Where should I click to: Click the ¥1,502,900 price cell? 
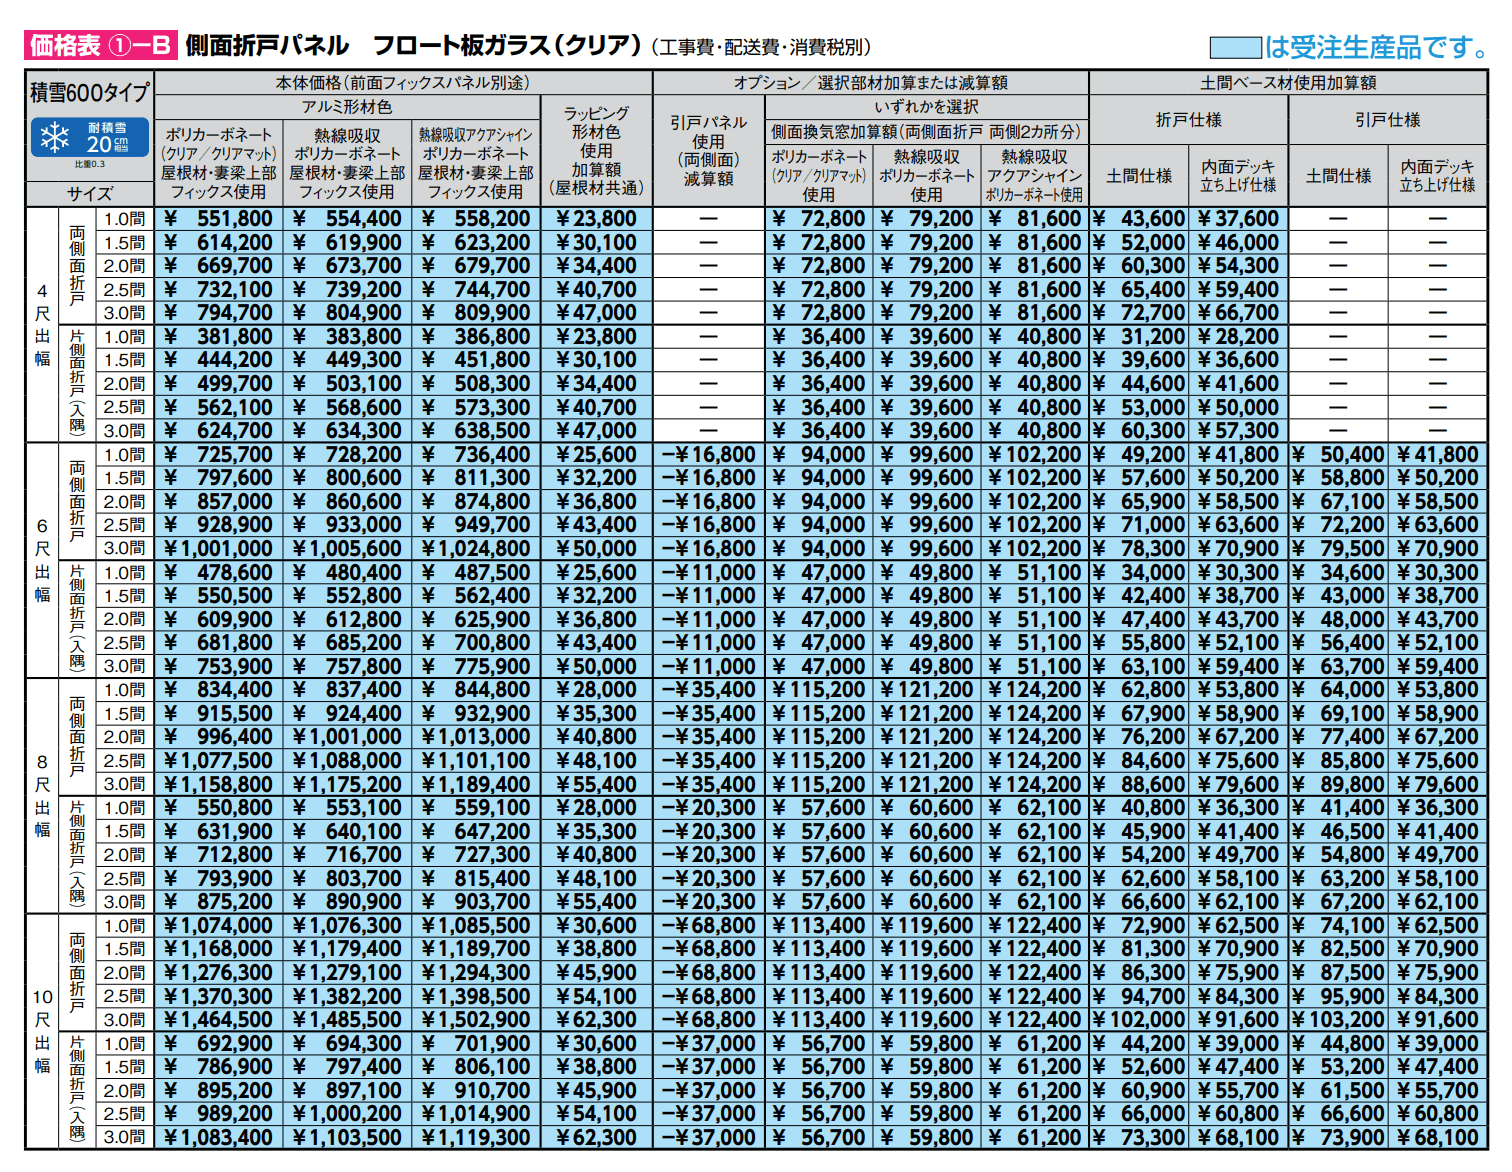click(476, 1020)
